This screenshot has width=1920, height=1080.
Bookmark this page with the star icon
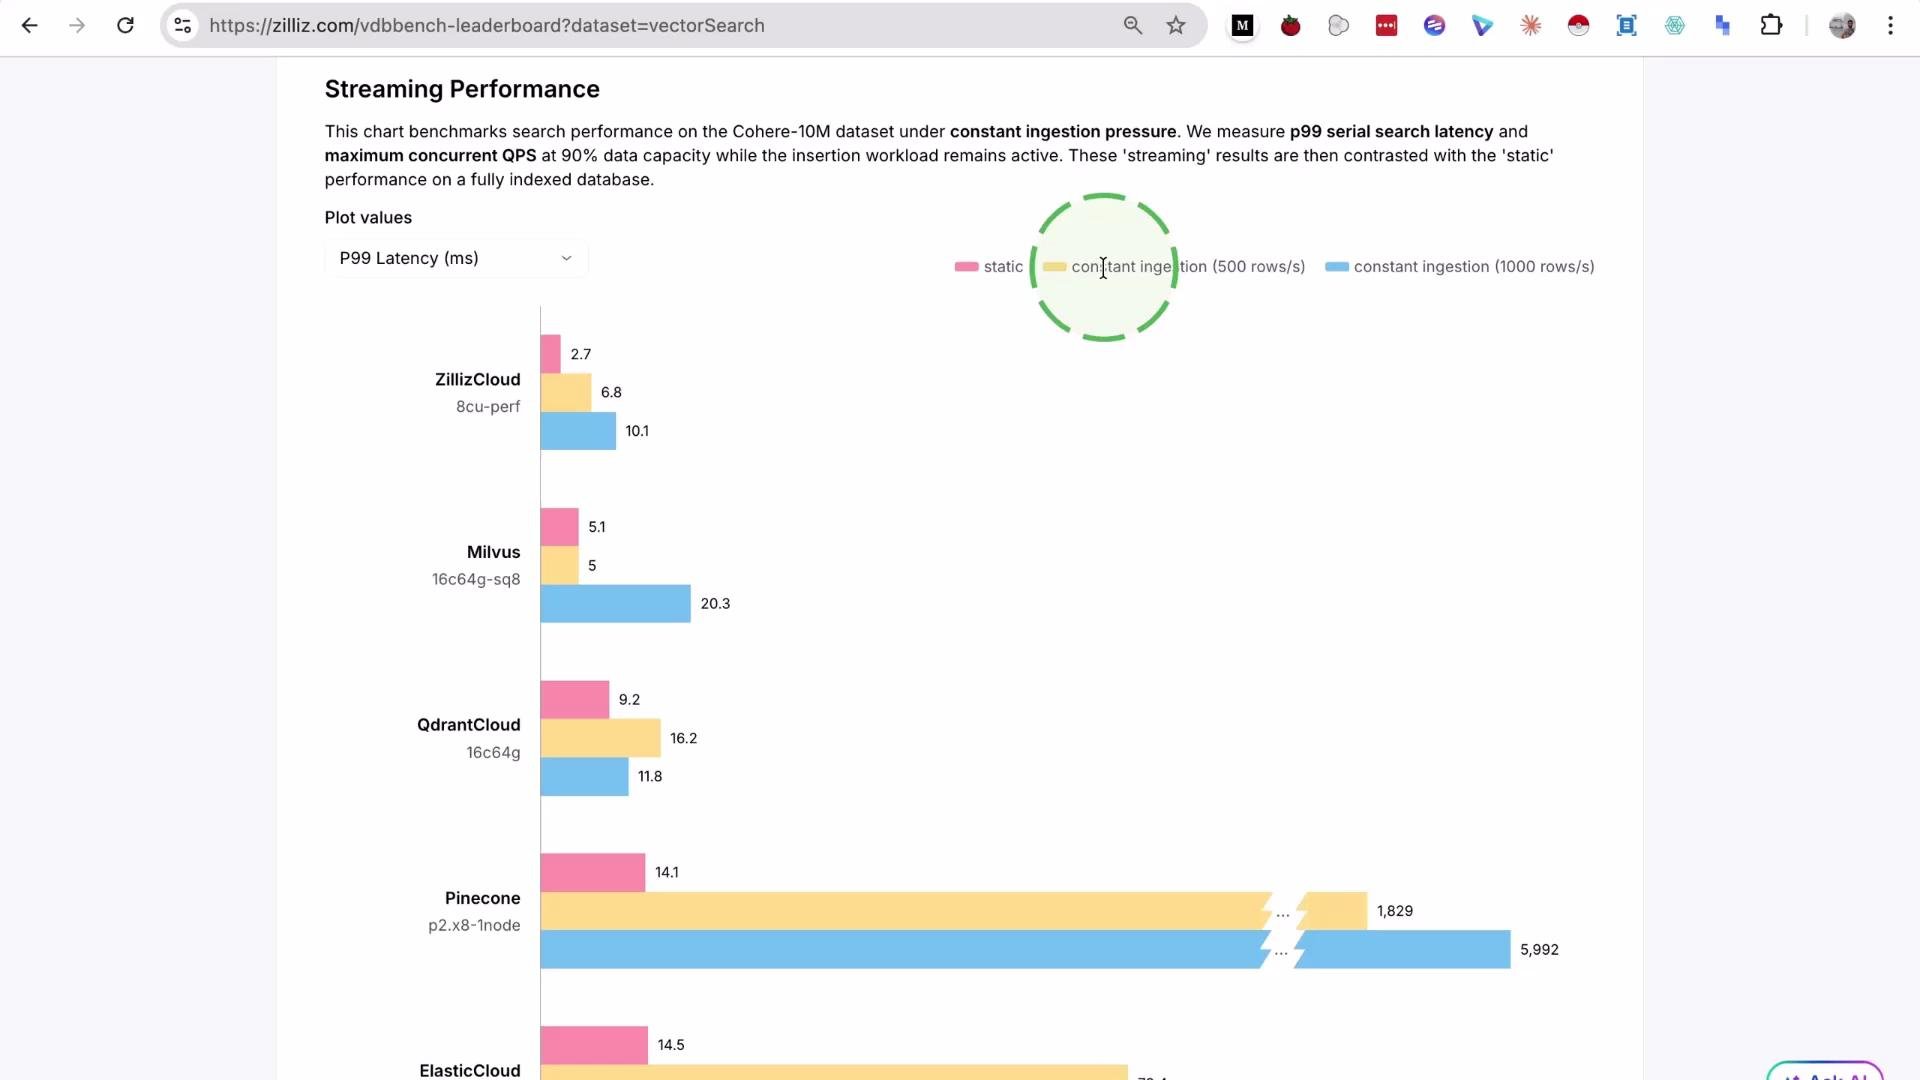pyautogui.click(x=1176, y=26)
